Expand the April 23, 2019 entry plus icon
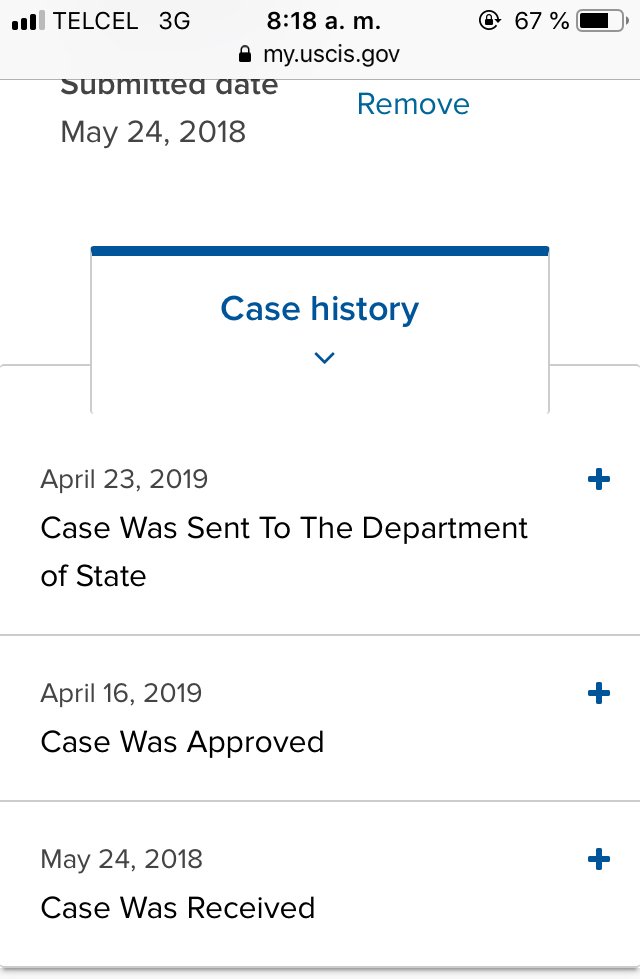 (x=598, y=480)
